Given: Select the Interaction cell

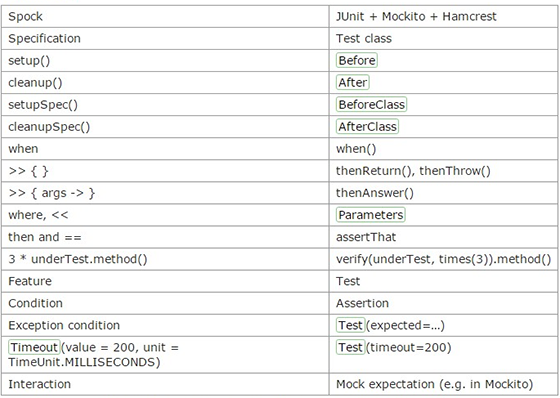Looking at the screenshot, I should click(165, 384).
